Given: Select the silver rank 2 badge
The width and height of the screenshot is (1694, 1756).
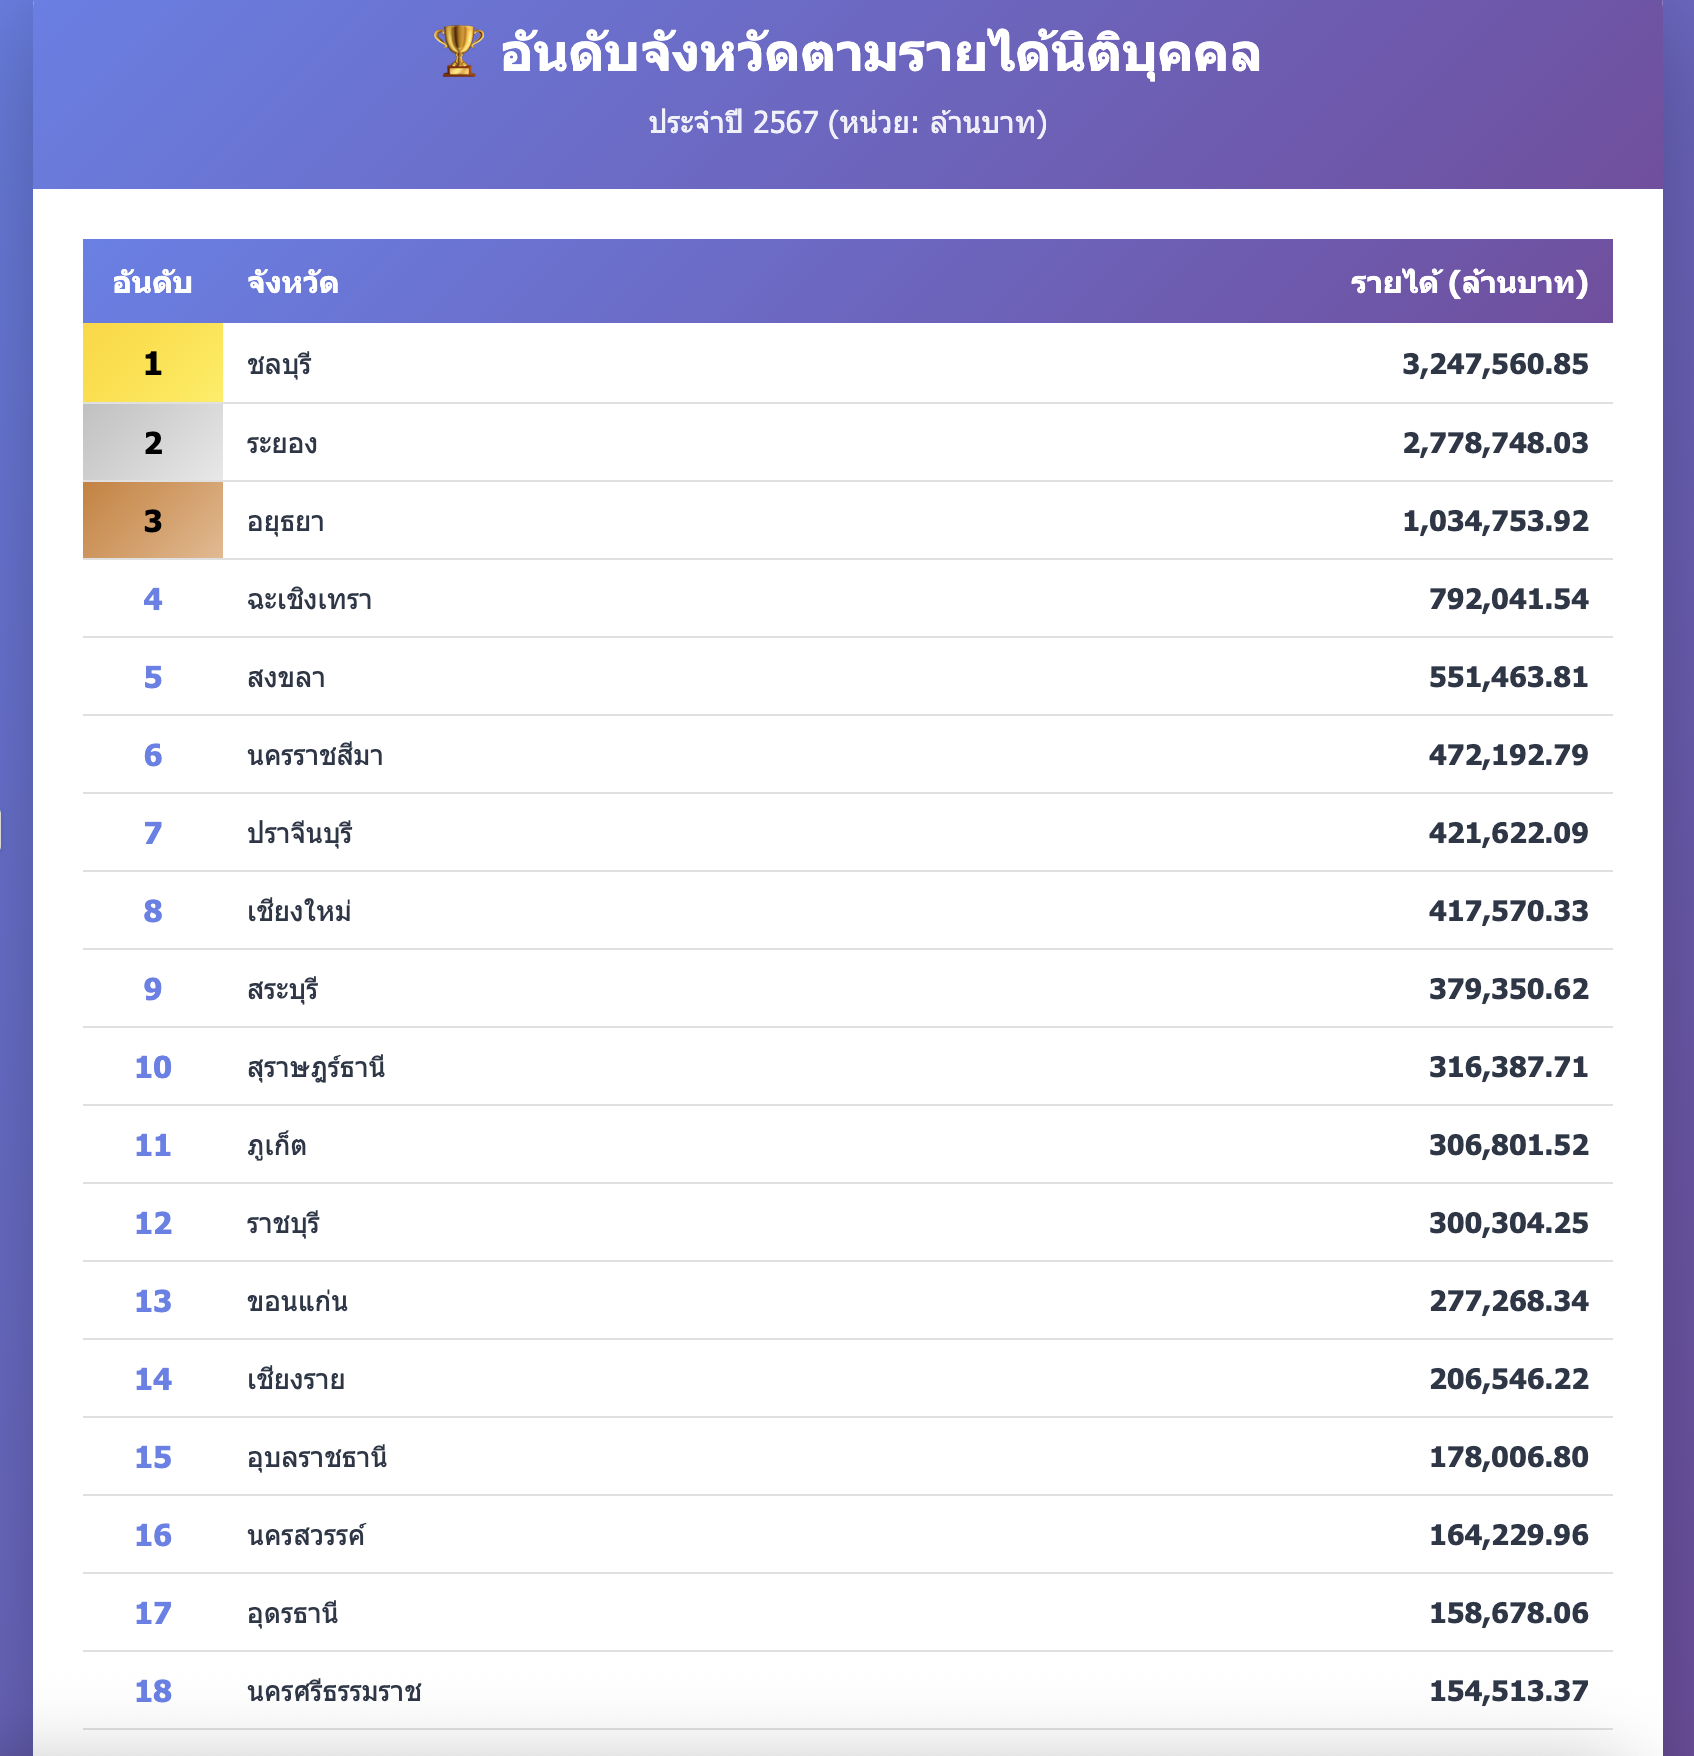Looking at the screenshot, I should 153,442.
